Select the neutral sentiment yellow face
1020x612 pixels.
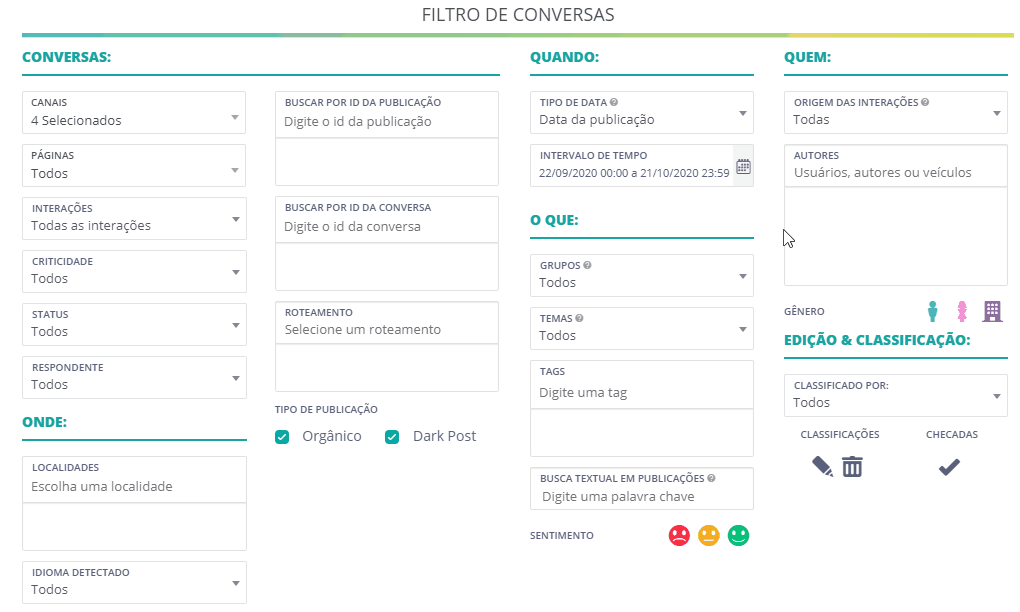coord(709,535)
